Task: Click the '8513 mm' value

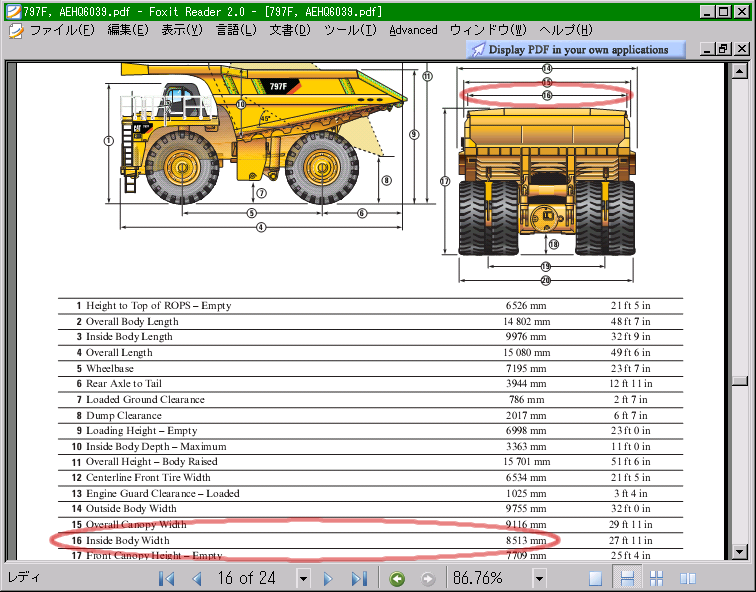Action: (x=526, y=540)
